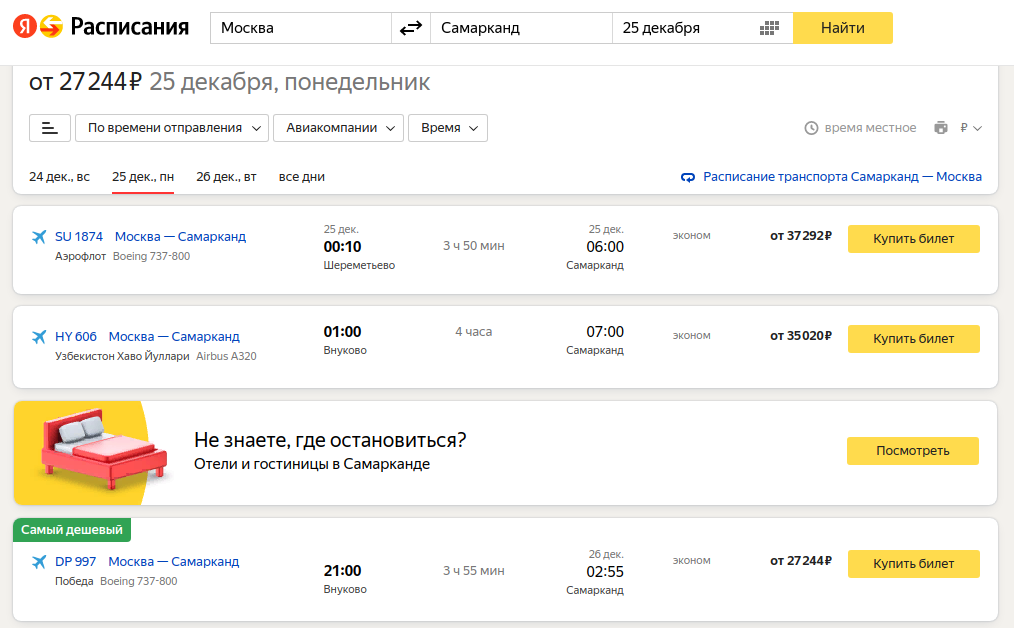Click the airplane icon for flight SU 1874
The height and width of the screenshot is (628, 1014).
click(39, 237)
